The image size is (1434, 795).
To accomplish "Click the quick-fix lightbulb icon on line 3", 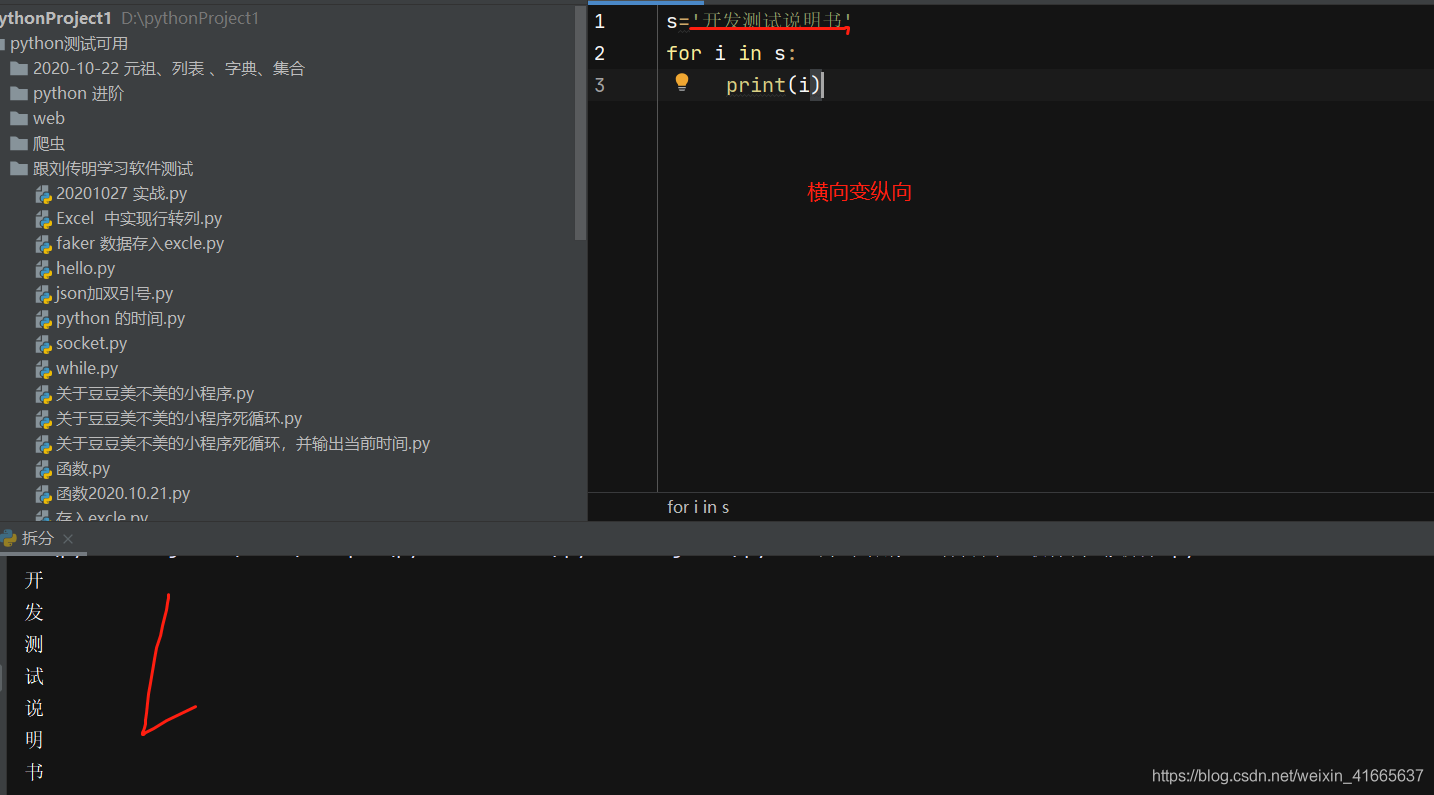I will point(682,83).
